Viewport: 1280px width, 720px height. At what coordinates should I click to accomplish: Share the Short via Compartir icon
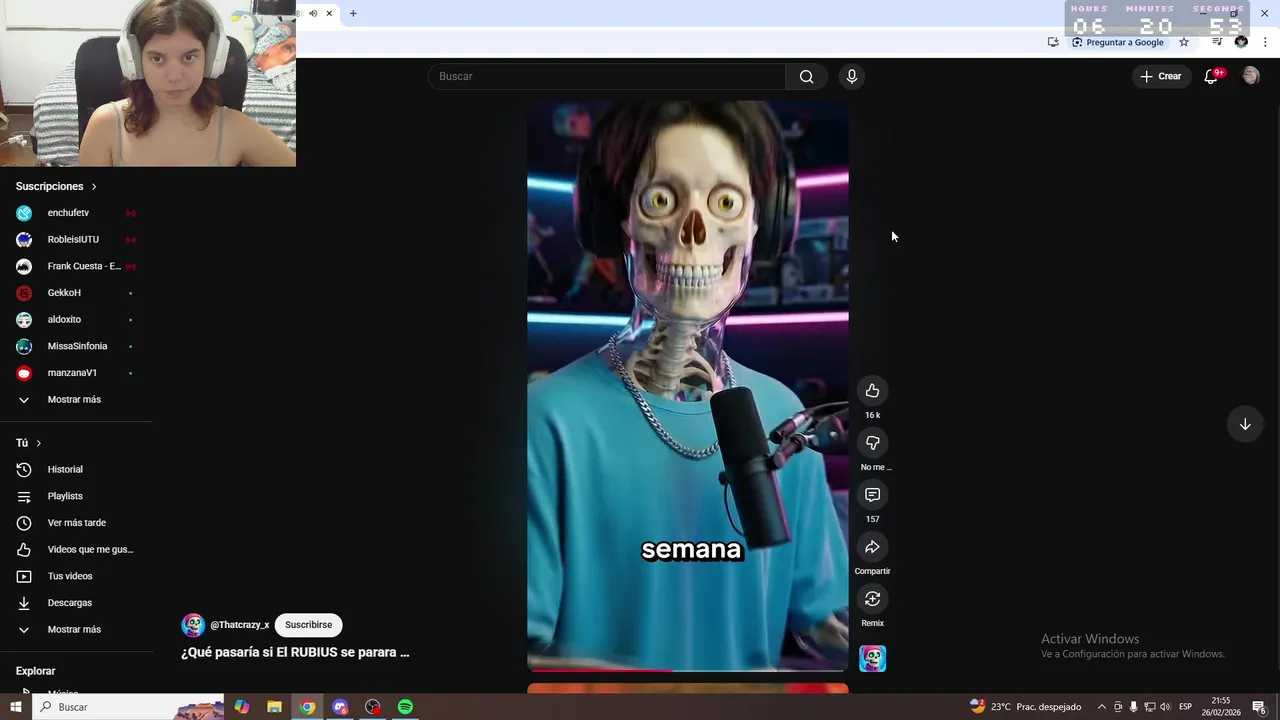click(x=872, y=547)
